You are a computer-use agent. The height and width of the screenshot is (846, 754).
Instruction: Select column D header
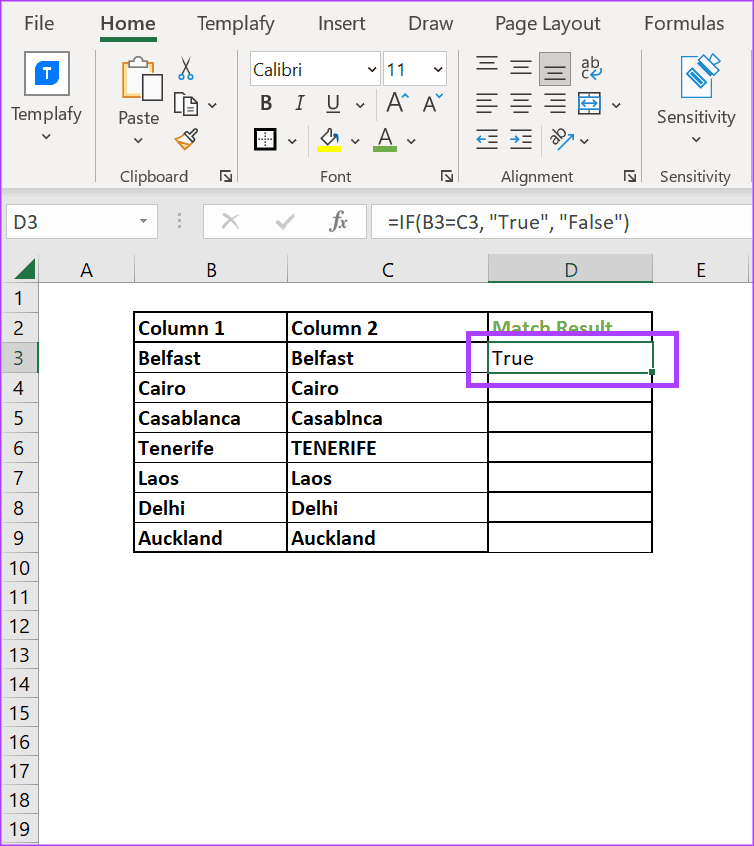pyautogui.click(x=570, y=269)
